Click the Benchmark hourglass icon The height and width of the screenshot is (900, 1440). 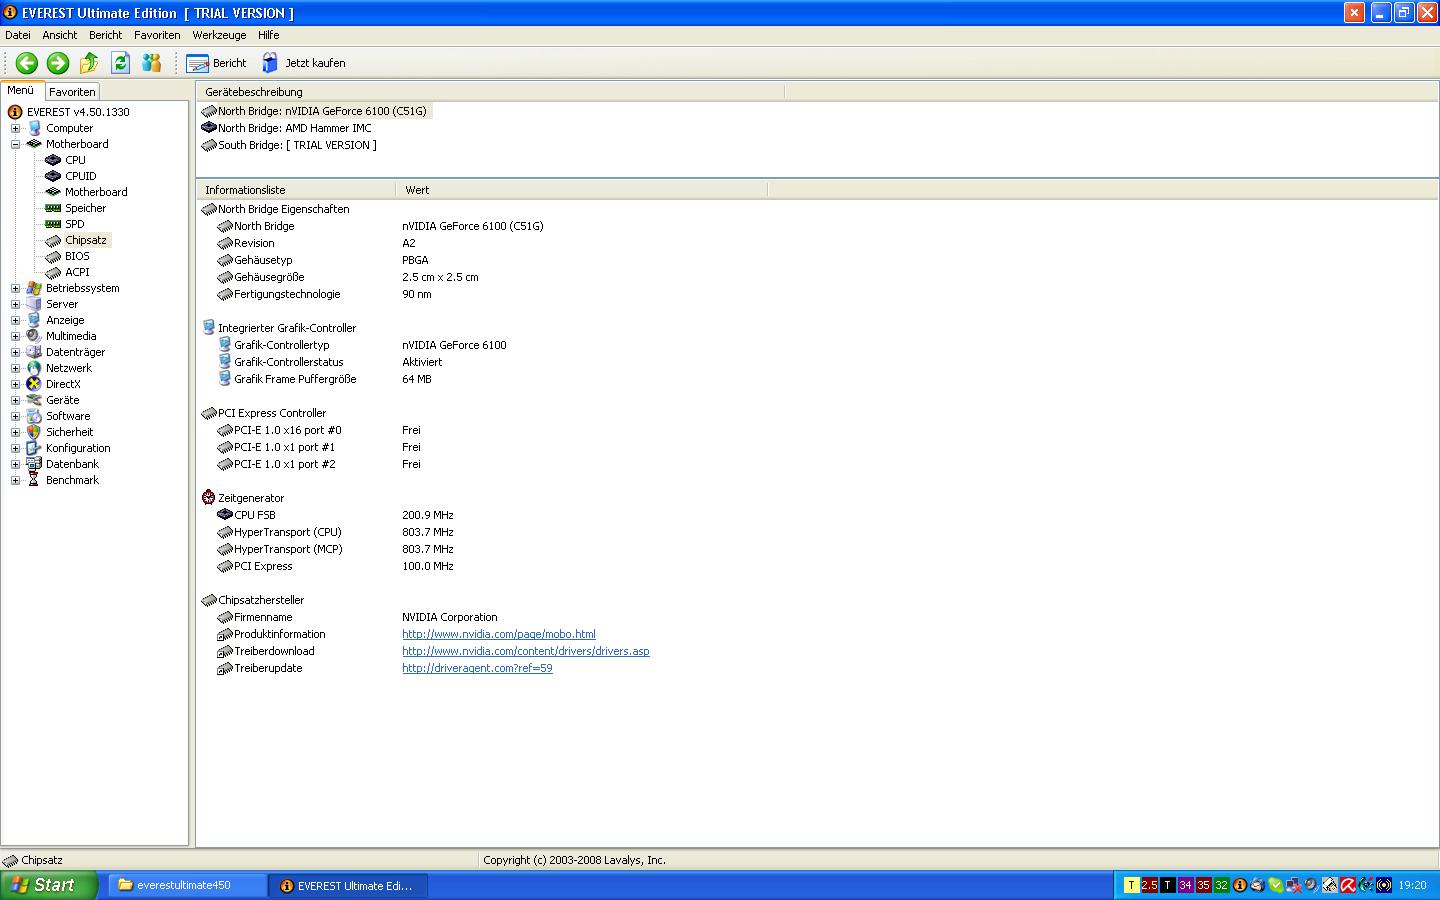(x=34, y=480)
